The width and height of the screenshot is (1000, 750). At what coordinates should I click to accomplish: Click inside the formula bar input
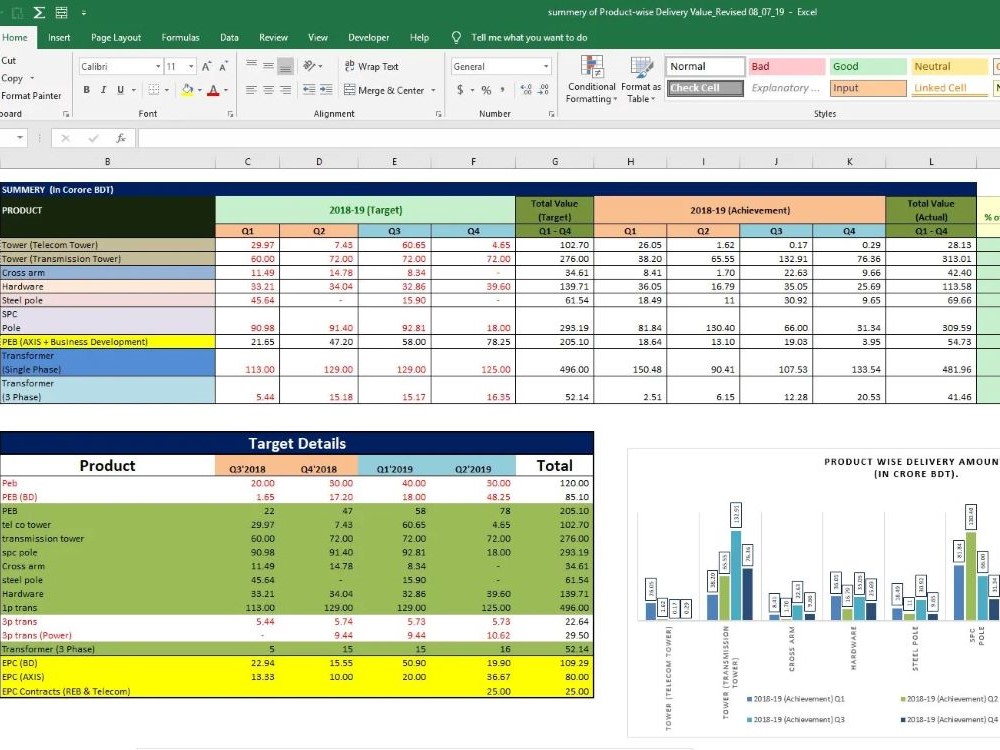pyautogui.click(x=568, y=138)
